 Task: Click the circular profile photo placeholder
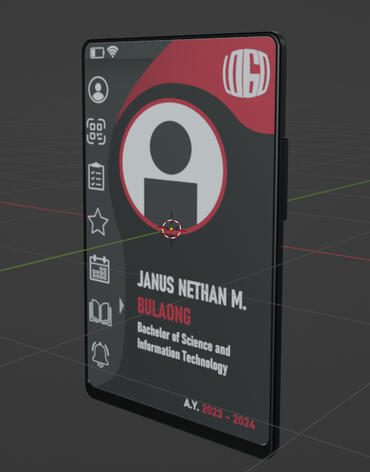[173, 167]
